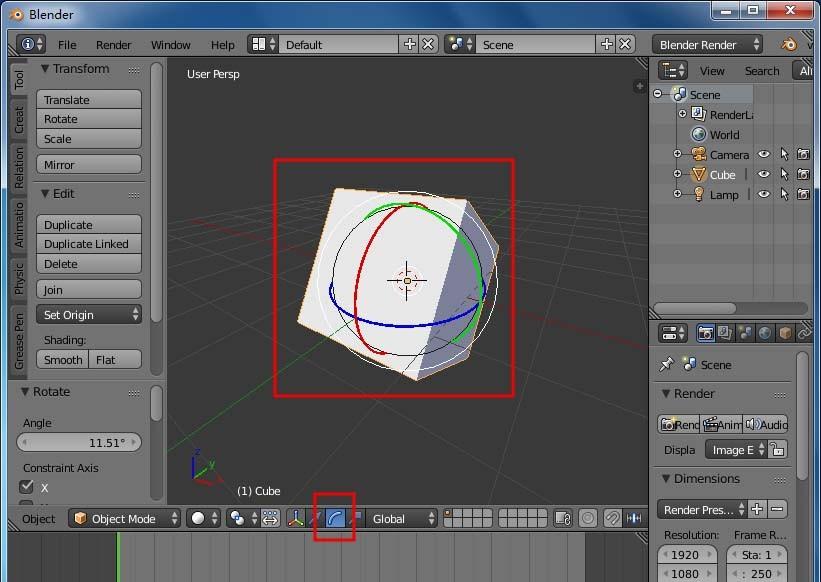
Task: Select the World properties globe icon
Action: (x=763, y=333)
